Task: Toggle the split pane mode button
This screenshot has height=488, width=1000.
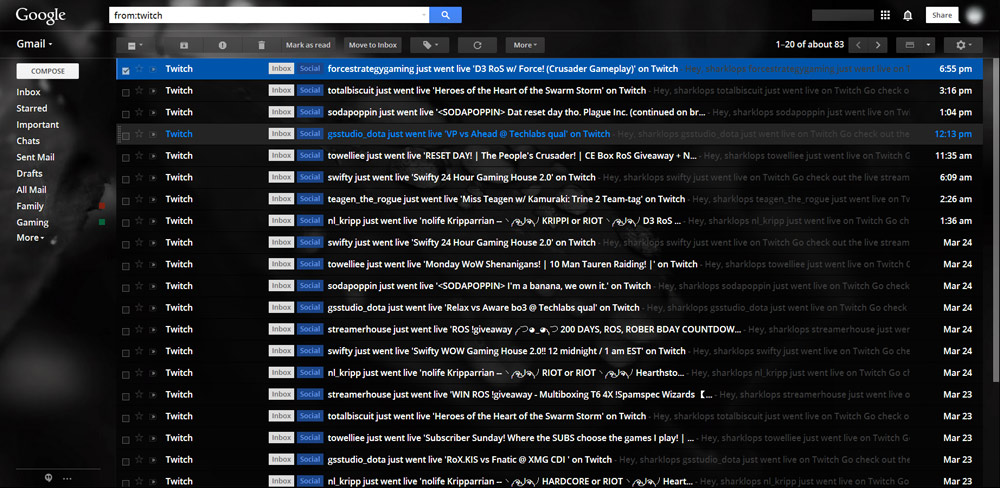Action: (909, 45)
